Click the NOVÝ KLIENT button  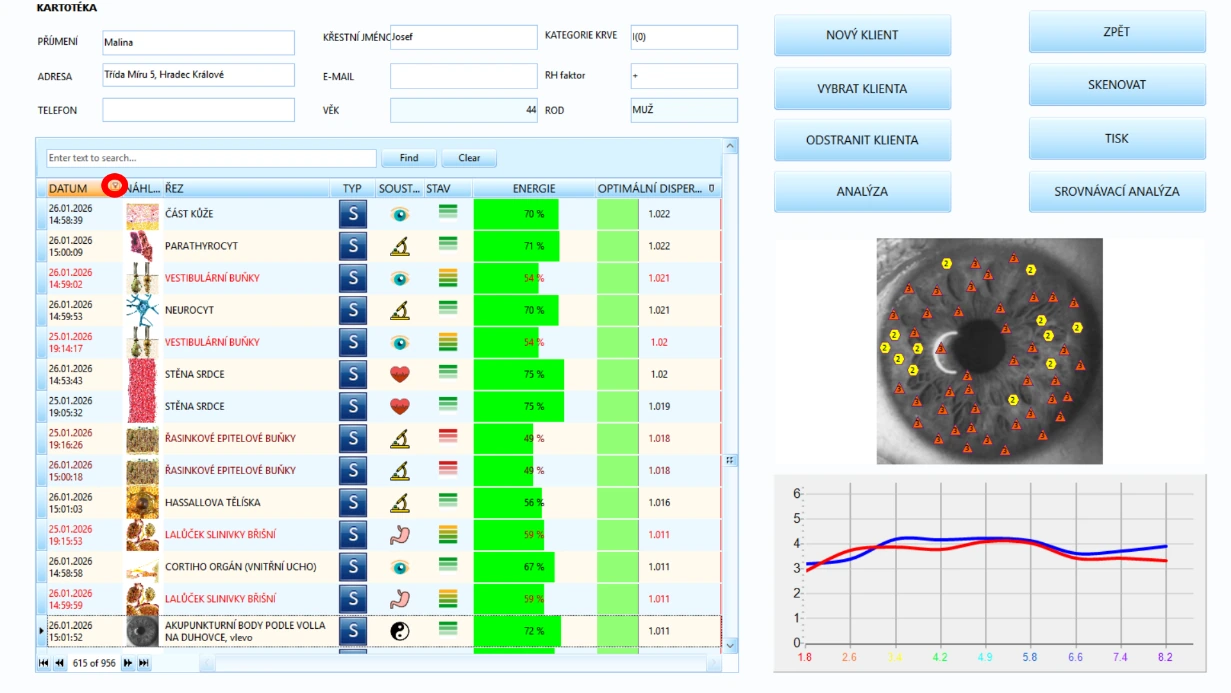[862, 35]
